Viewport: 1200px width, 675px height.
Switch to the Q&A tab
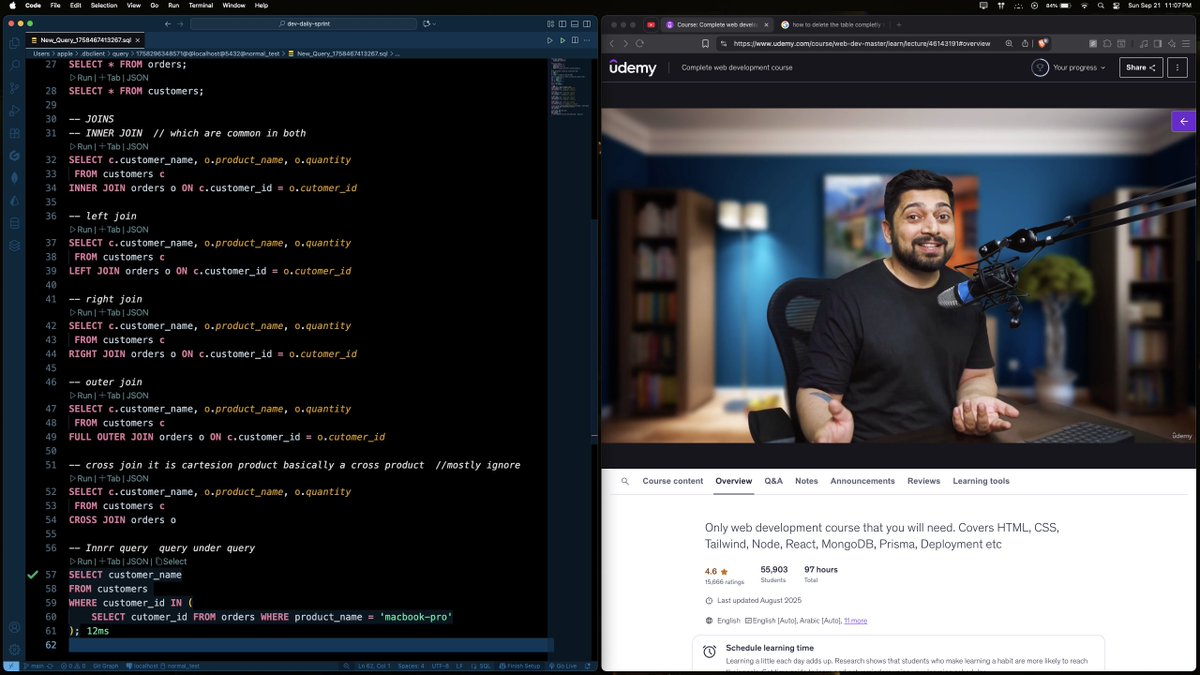[x=774, y=481]
